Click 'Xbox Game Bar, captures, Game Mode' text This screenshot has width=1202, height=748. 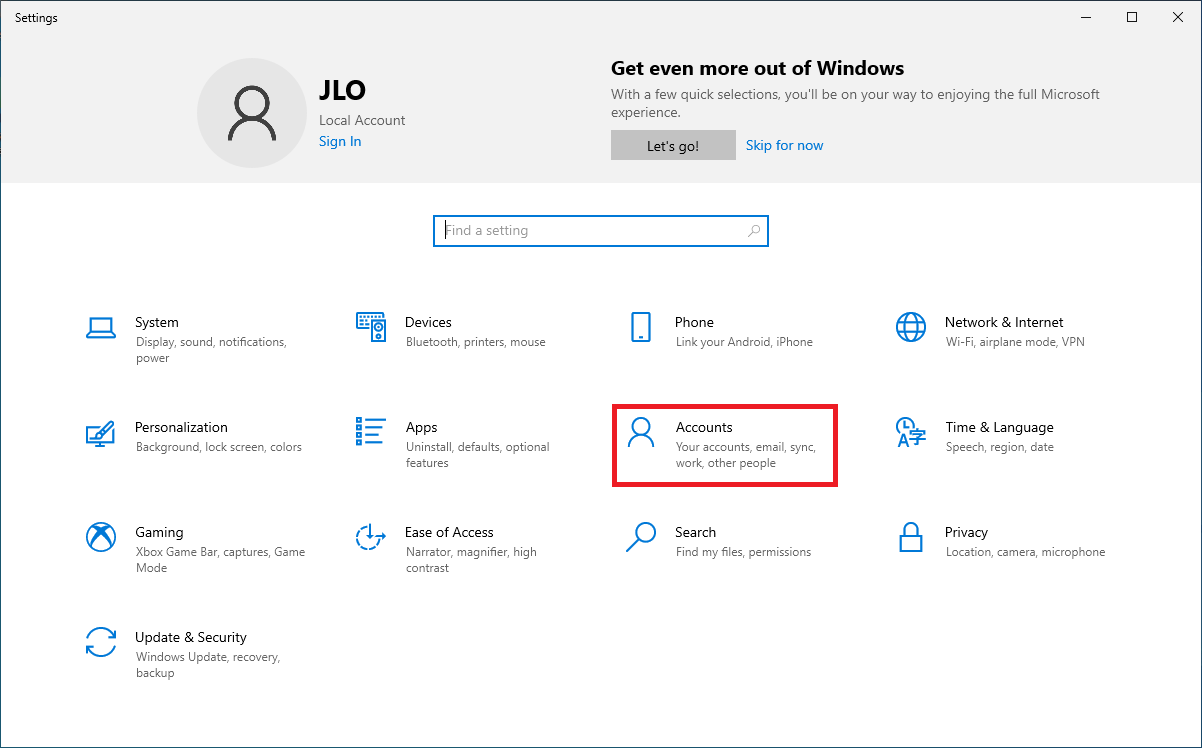point(220,560)
